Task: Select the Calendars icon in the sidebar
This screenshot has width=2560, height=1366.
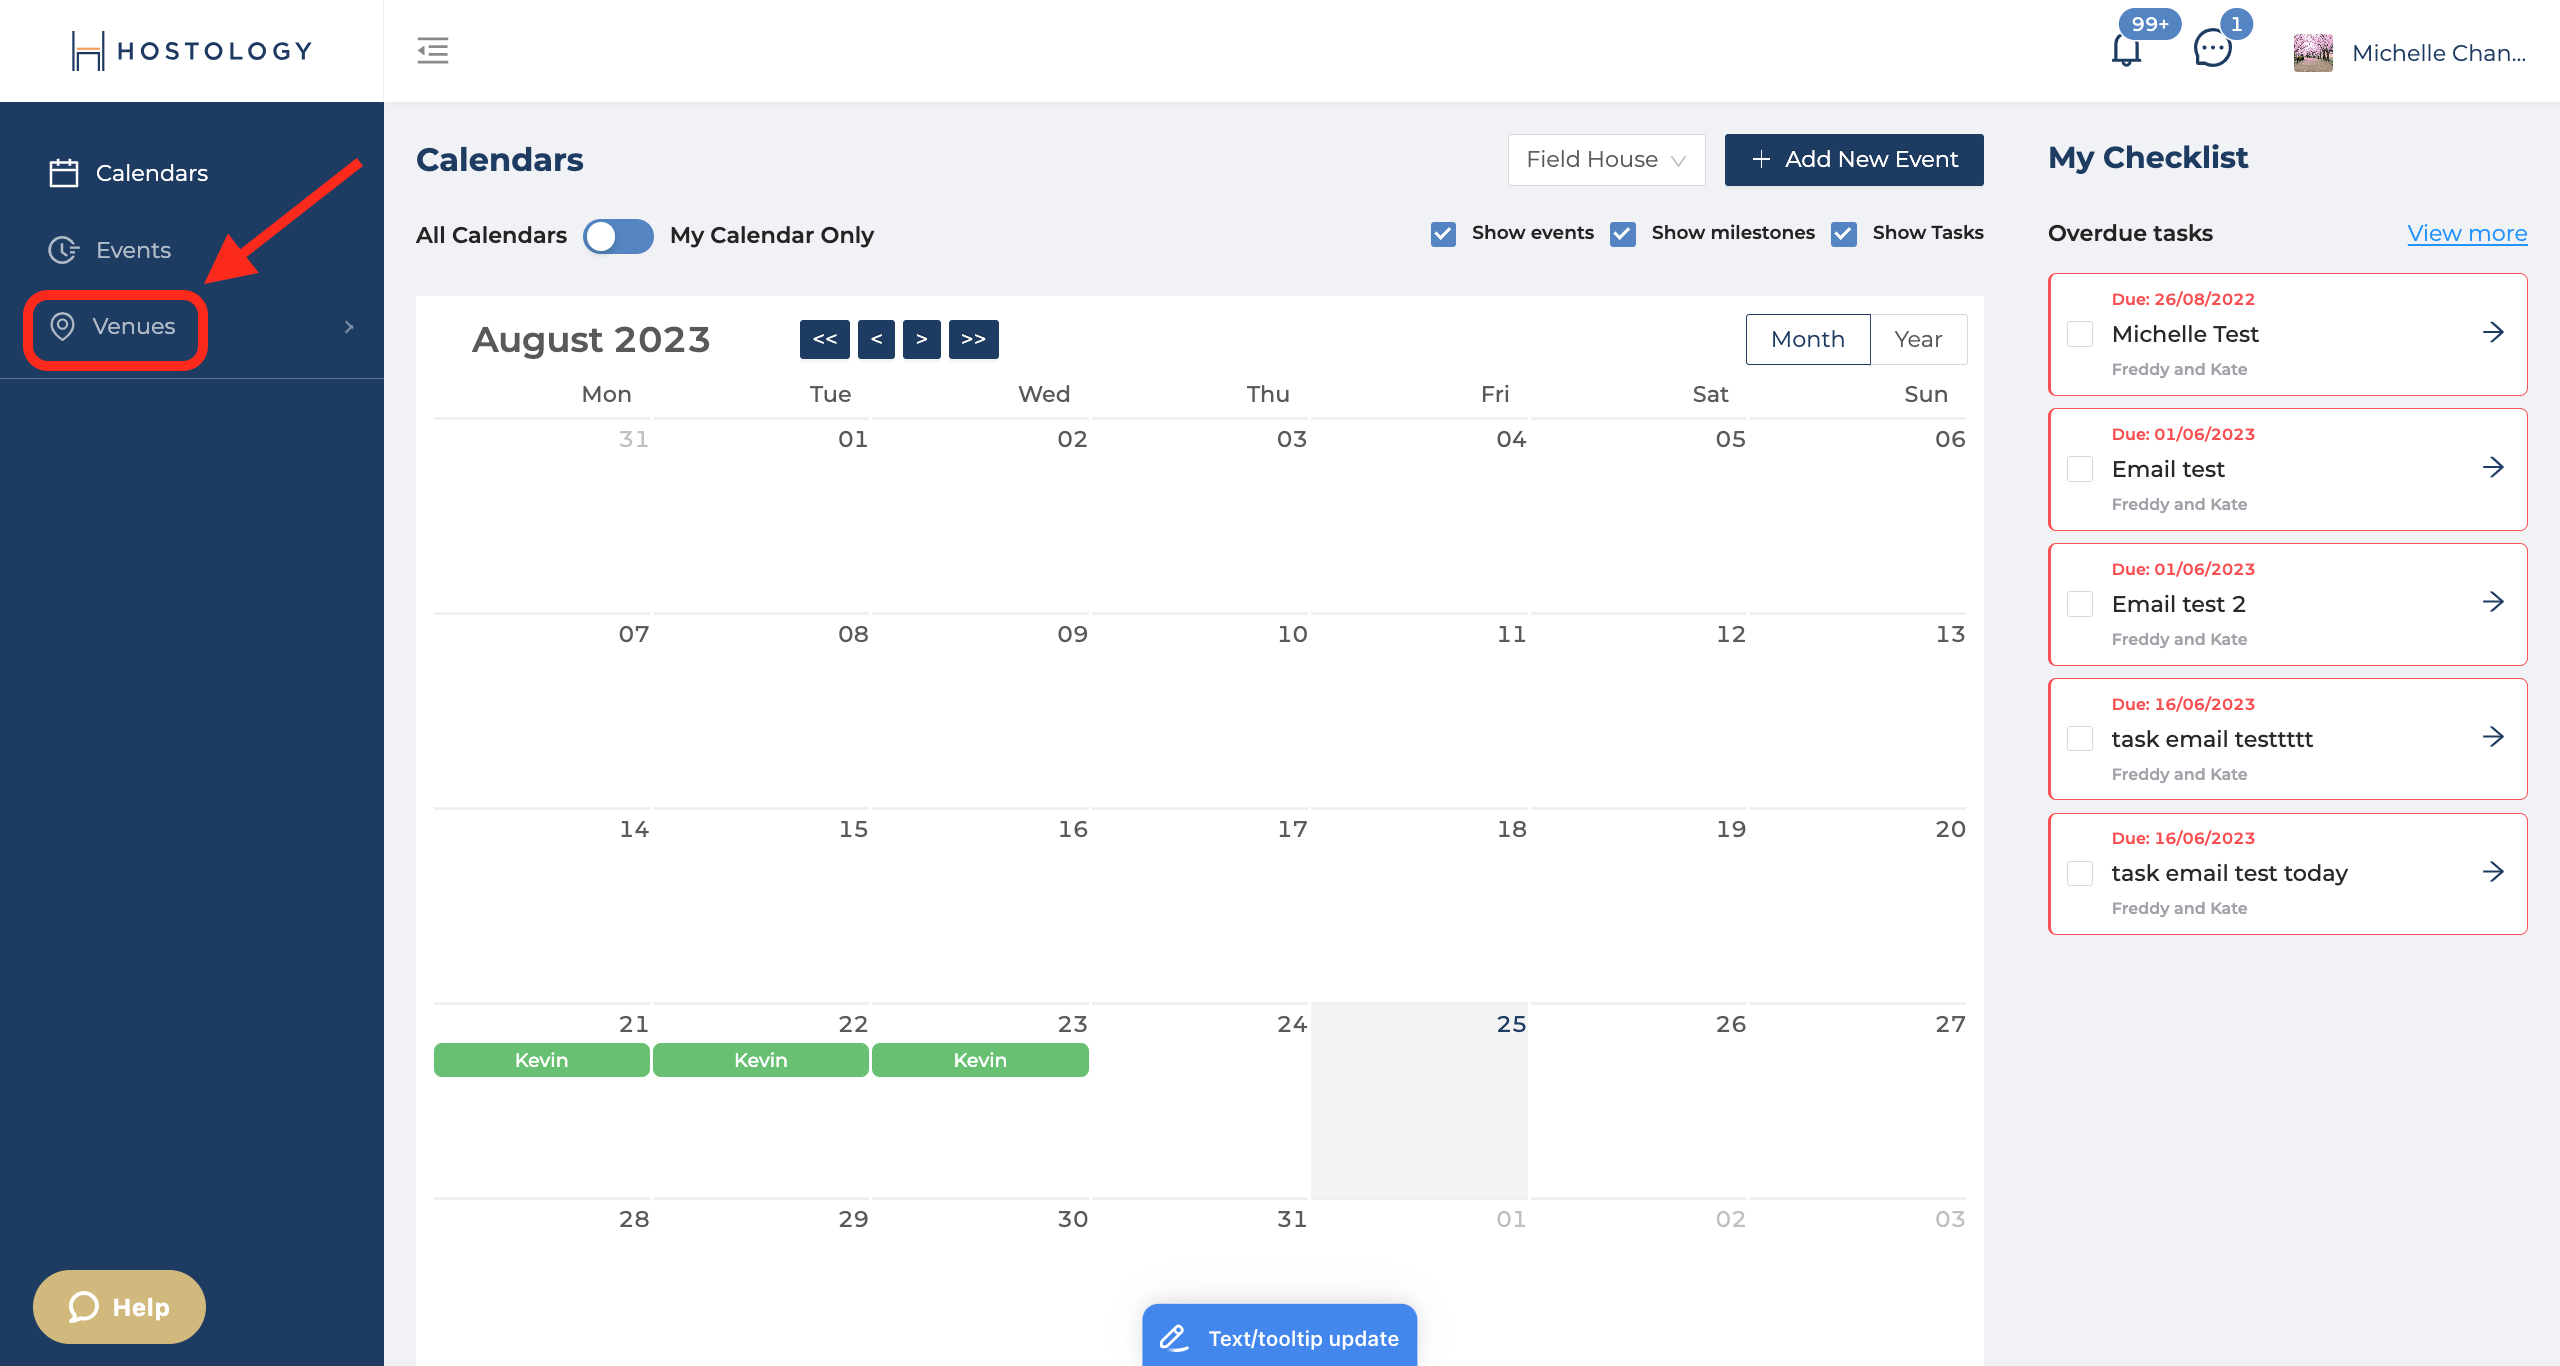Action: pyautogui.click(x=64, y=172)
